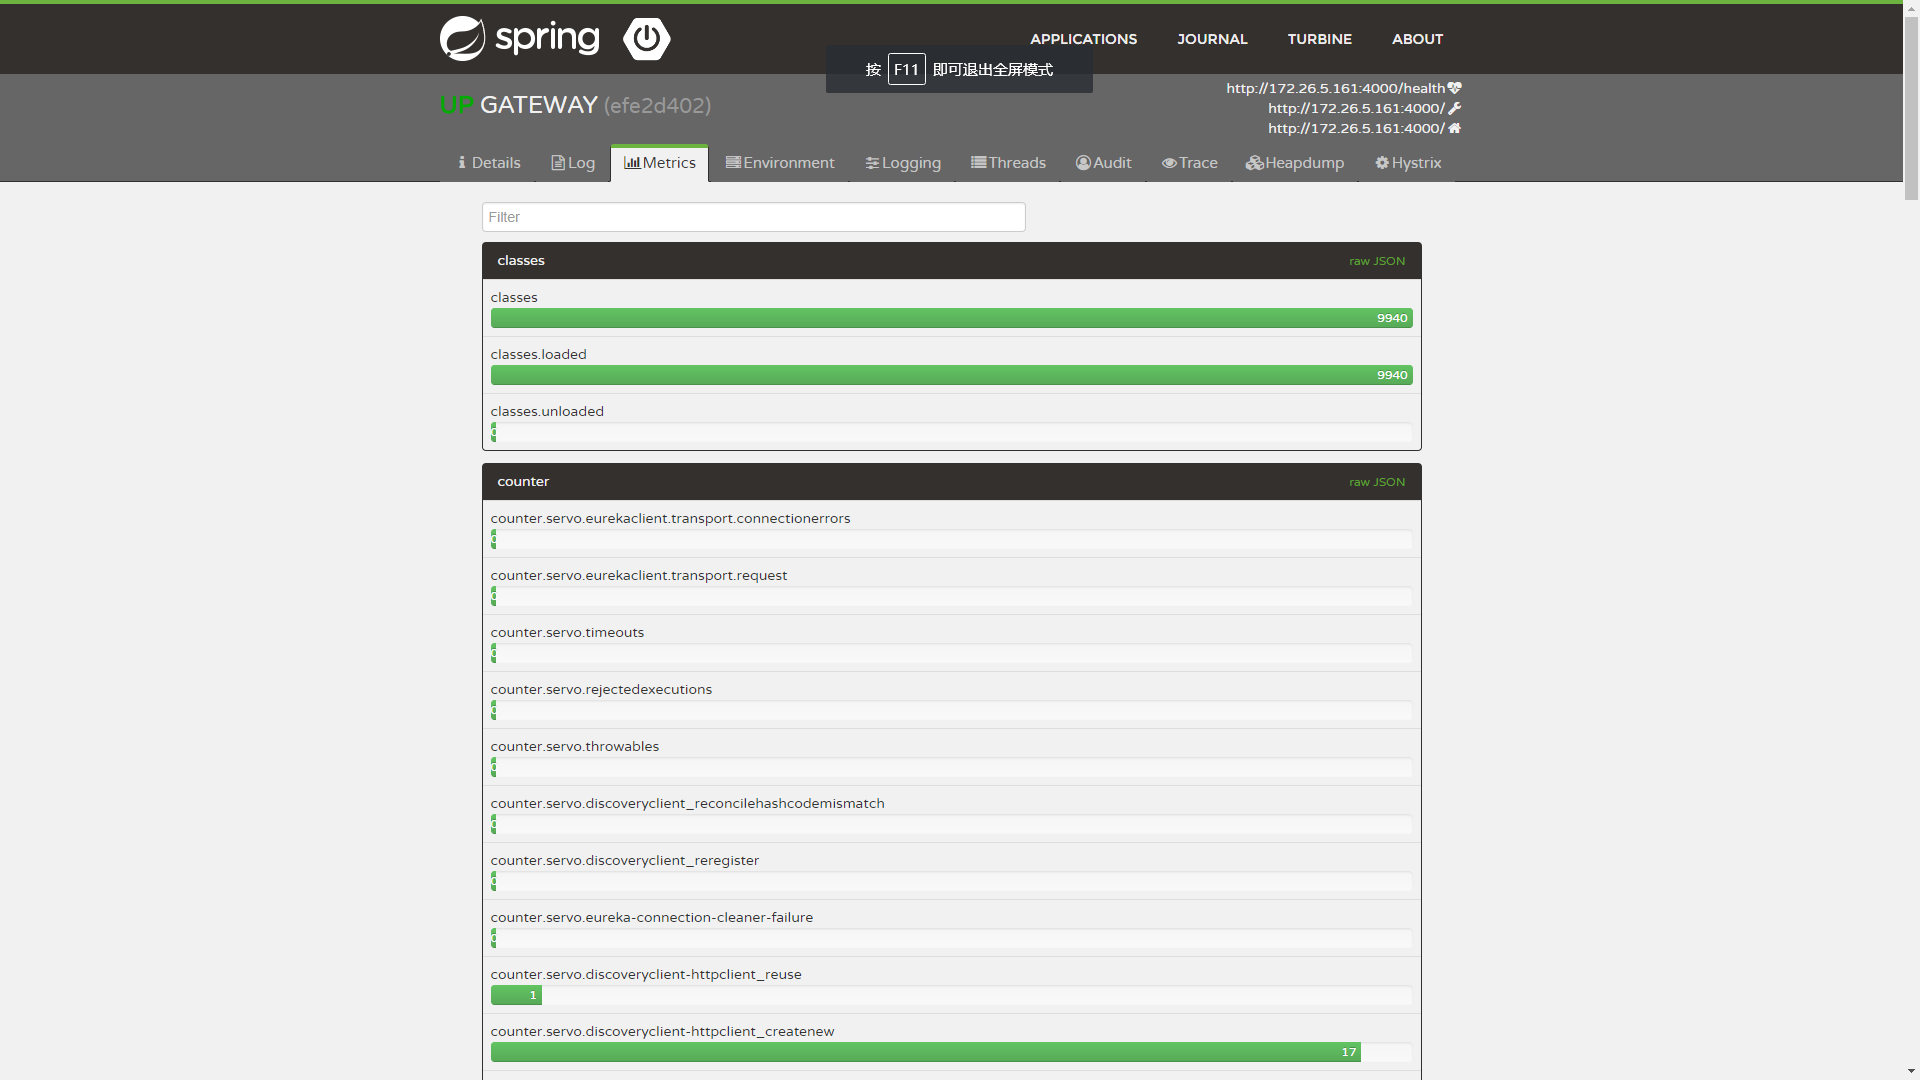The height and width of the screenshot is (1080, 1920).
Task: Click the health heartbeat icon
Action: 1455,88
